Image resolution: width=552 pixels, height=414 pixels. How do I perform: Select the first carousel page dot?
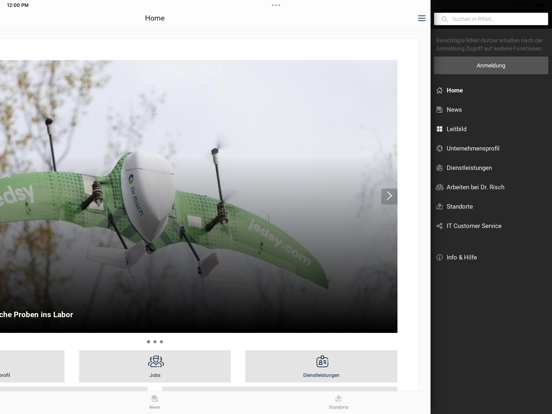click(x=148, y=342)
